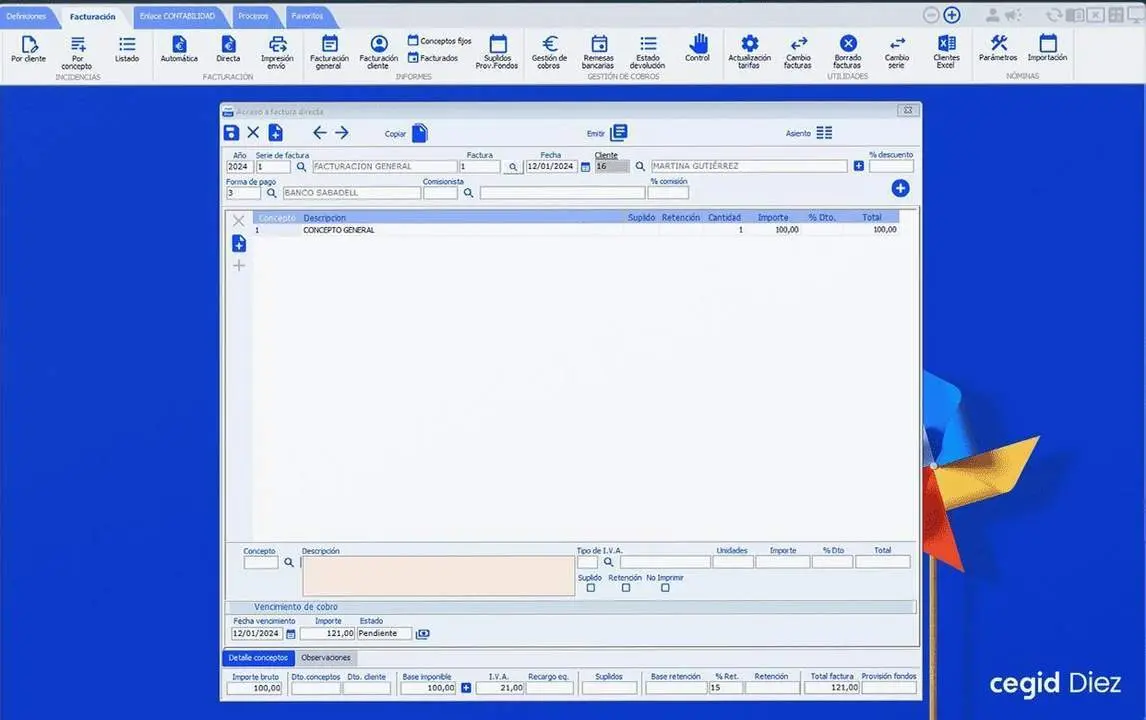
Task: Open Gestión de cobros
Action: click(x=550, y=52)
